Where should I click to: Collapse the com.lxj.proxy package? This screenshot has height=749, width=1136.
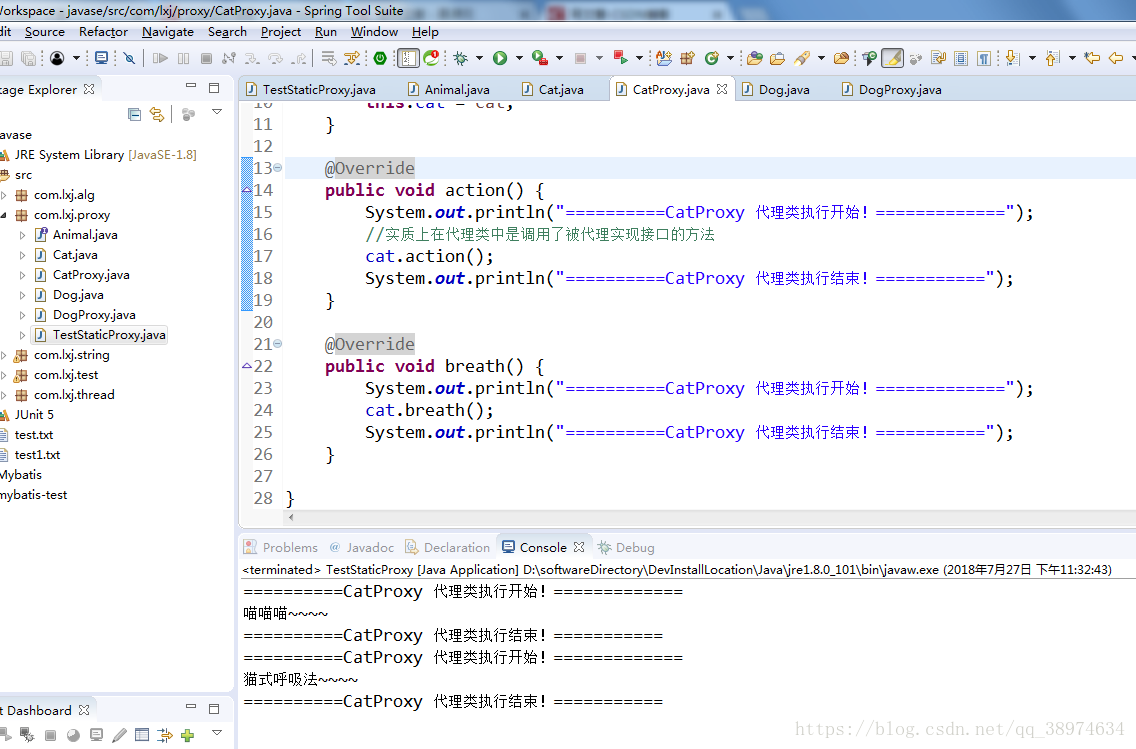point(4,215)
